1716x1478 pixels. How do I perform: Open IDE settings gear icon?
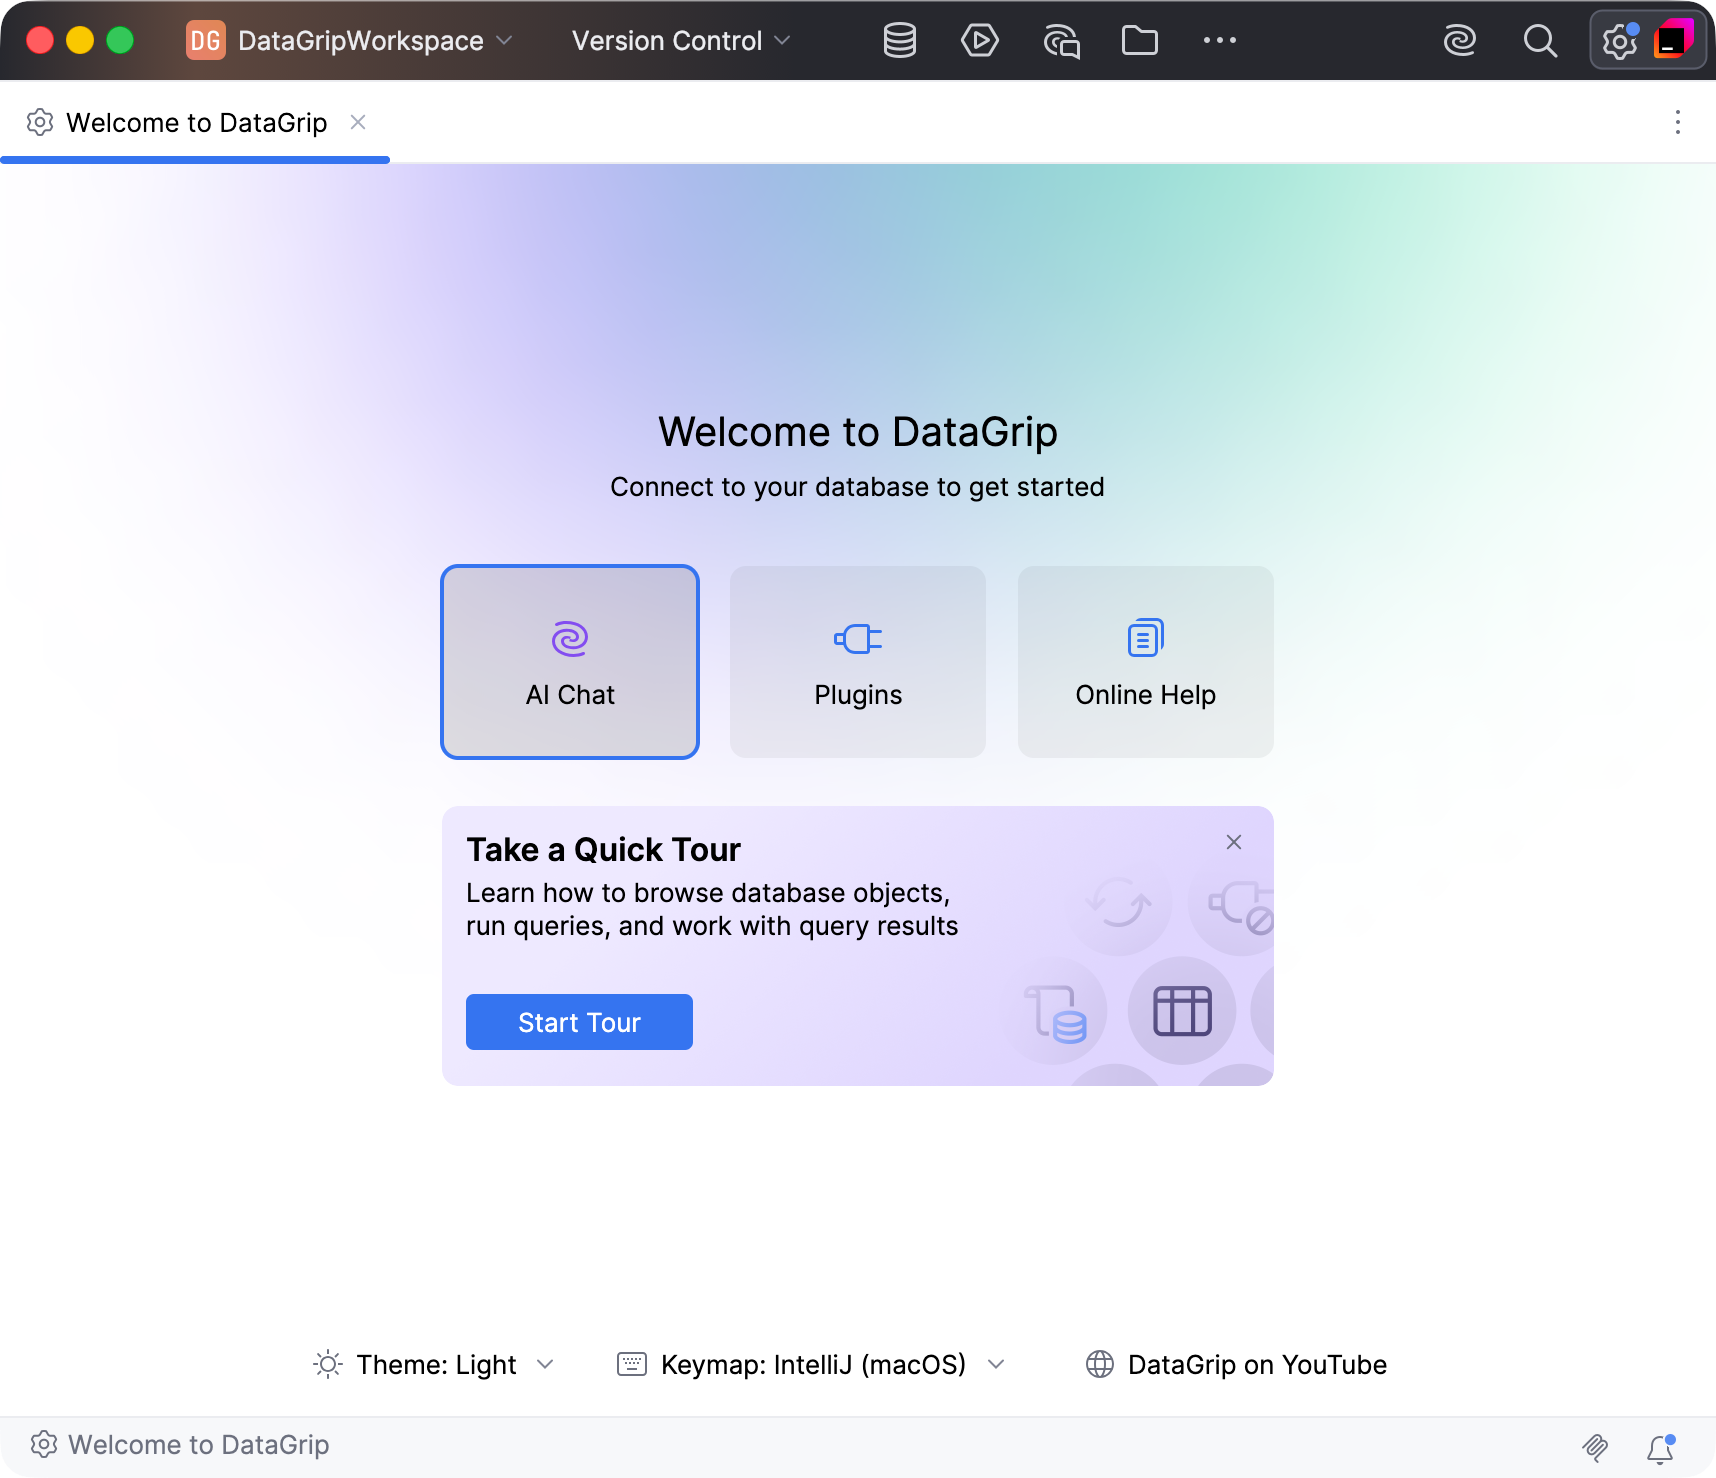point(1620,41)
